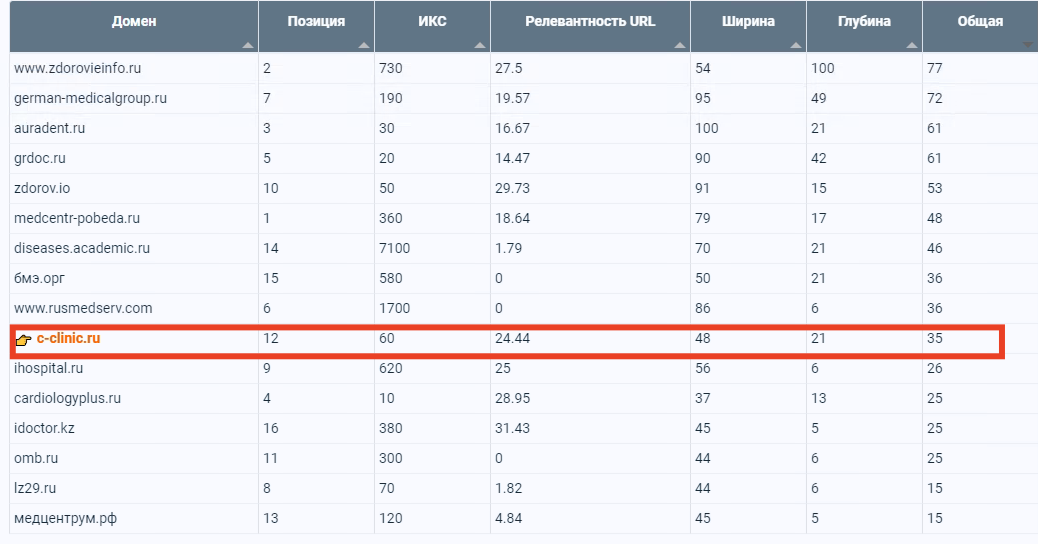1038x544 pixels.
Task: Click sort arrow in Глубина column header
Action: click(x=912, y=45)
